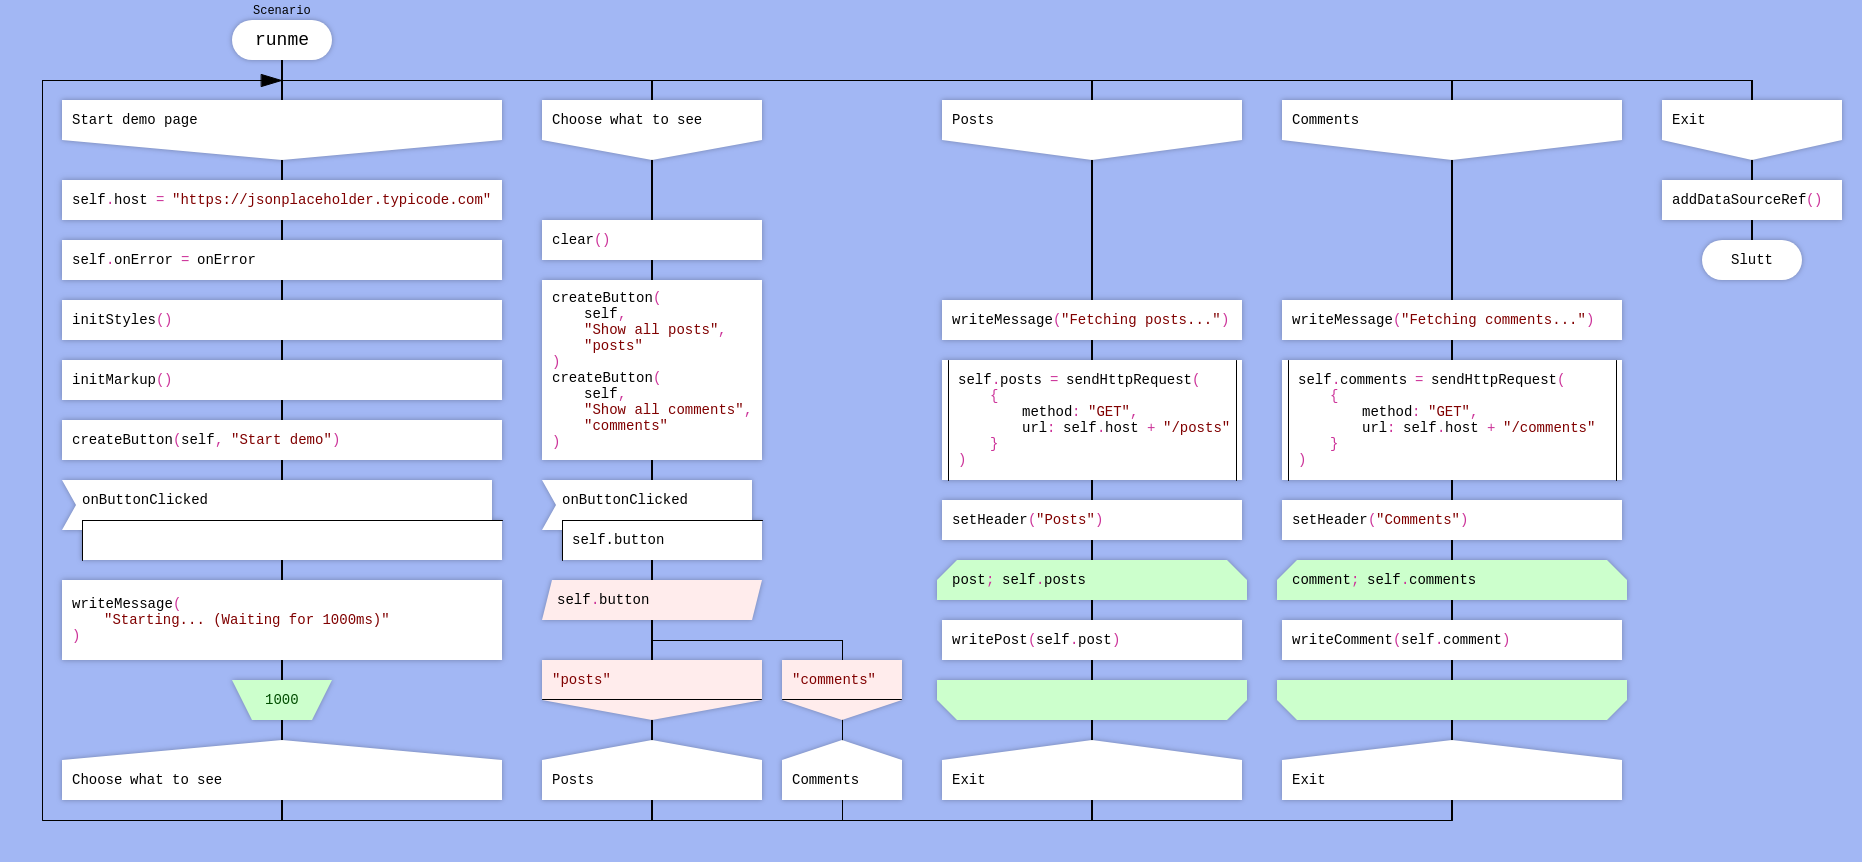1862x862 pixels.
Task: Click the self.host assignment block
Action: point(281,200)
